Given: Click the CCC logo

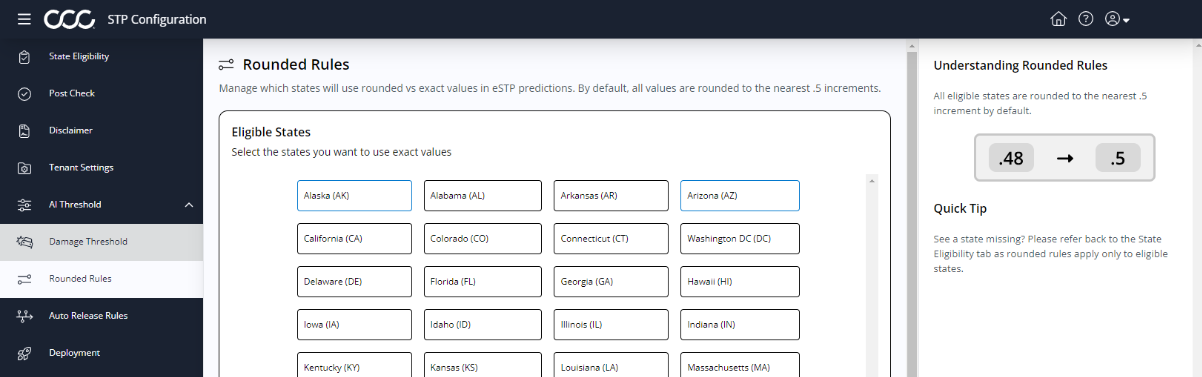Looking at the screenshot, I should click(69, 19).
